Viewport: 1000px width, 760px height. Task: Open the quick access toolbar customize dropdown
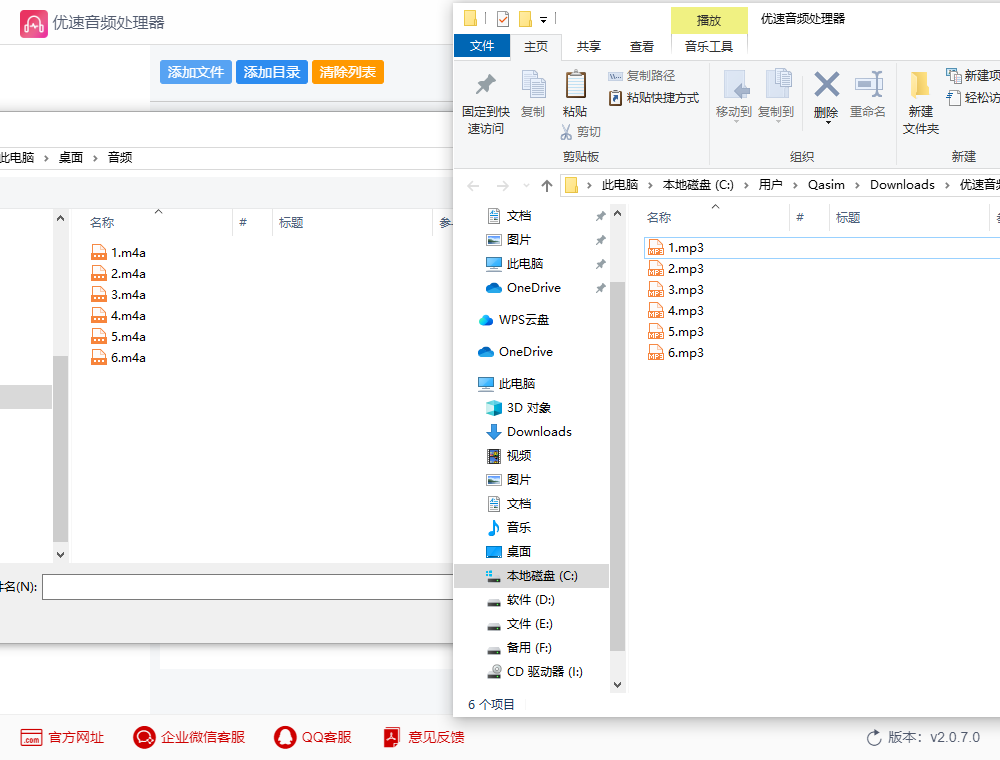pyautogui.click(x=543, y=20)
